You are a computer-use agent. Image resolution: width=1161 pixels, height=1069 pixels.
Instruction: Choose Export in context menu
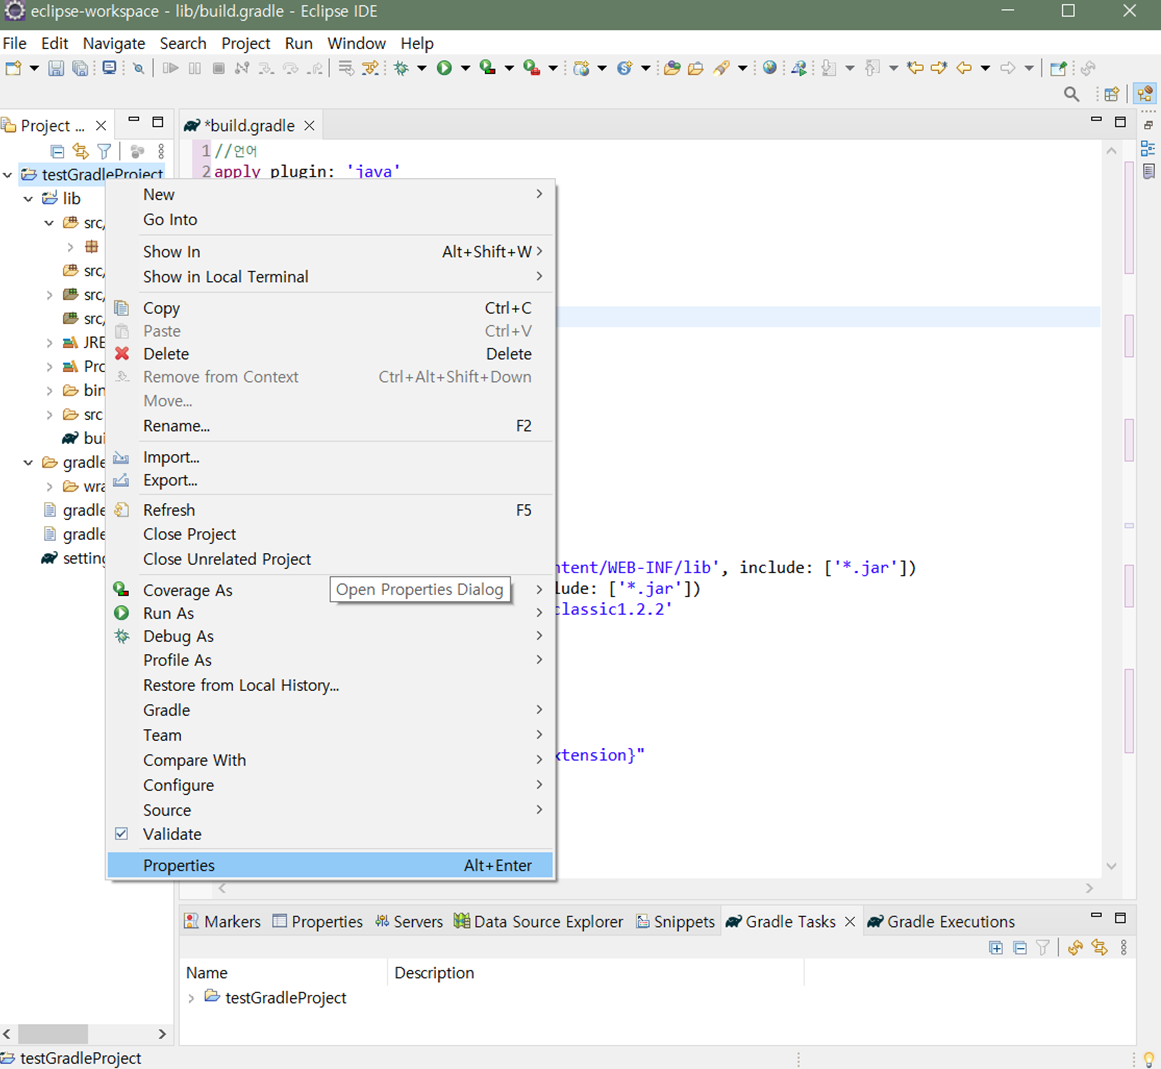point(329,480)
